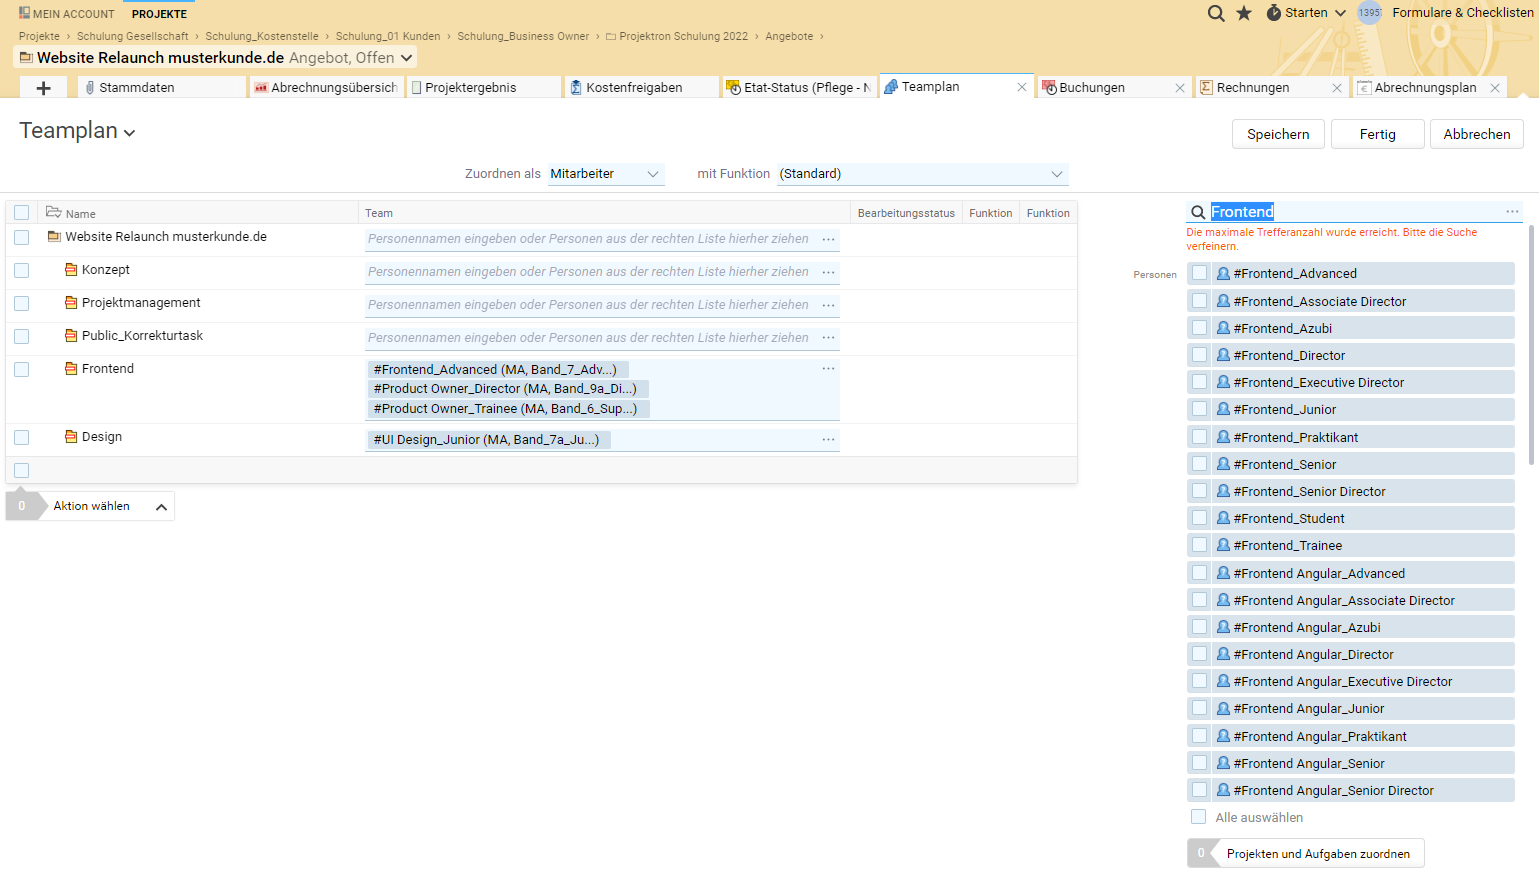Click the paperclip icon on the Stammdaten tab
The image size is (1539, 888).
(89, 86)
